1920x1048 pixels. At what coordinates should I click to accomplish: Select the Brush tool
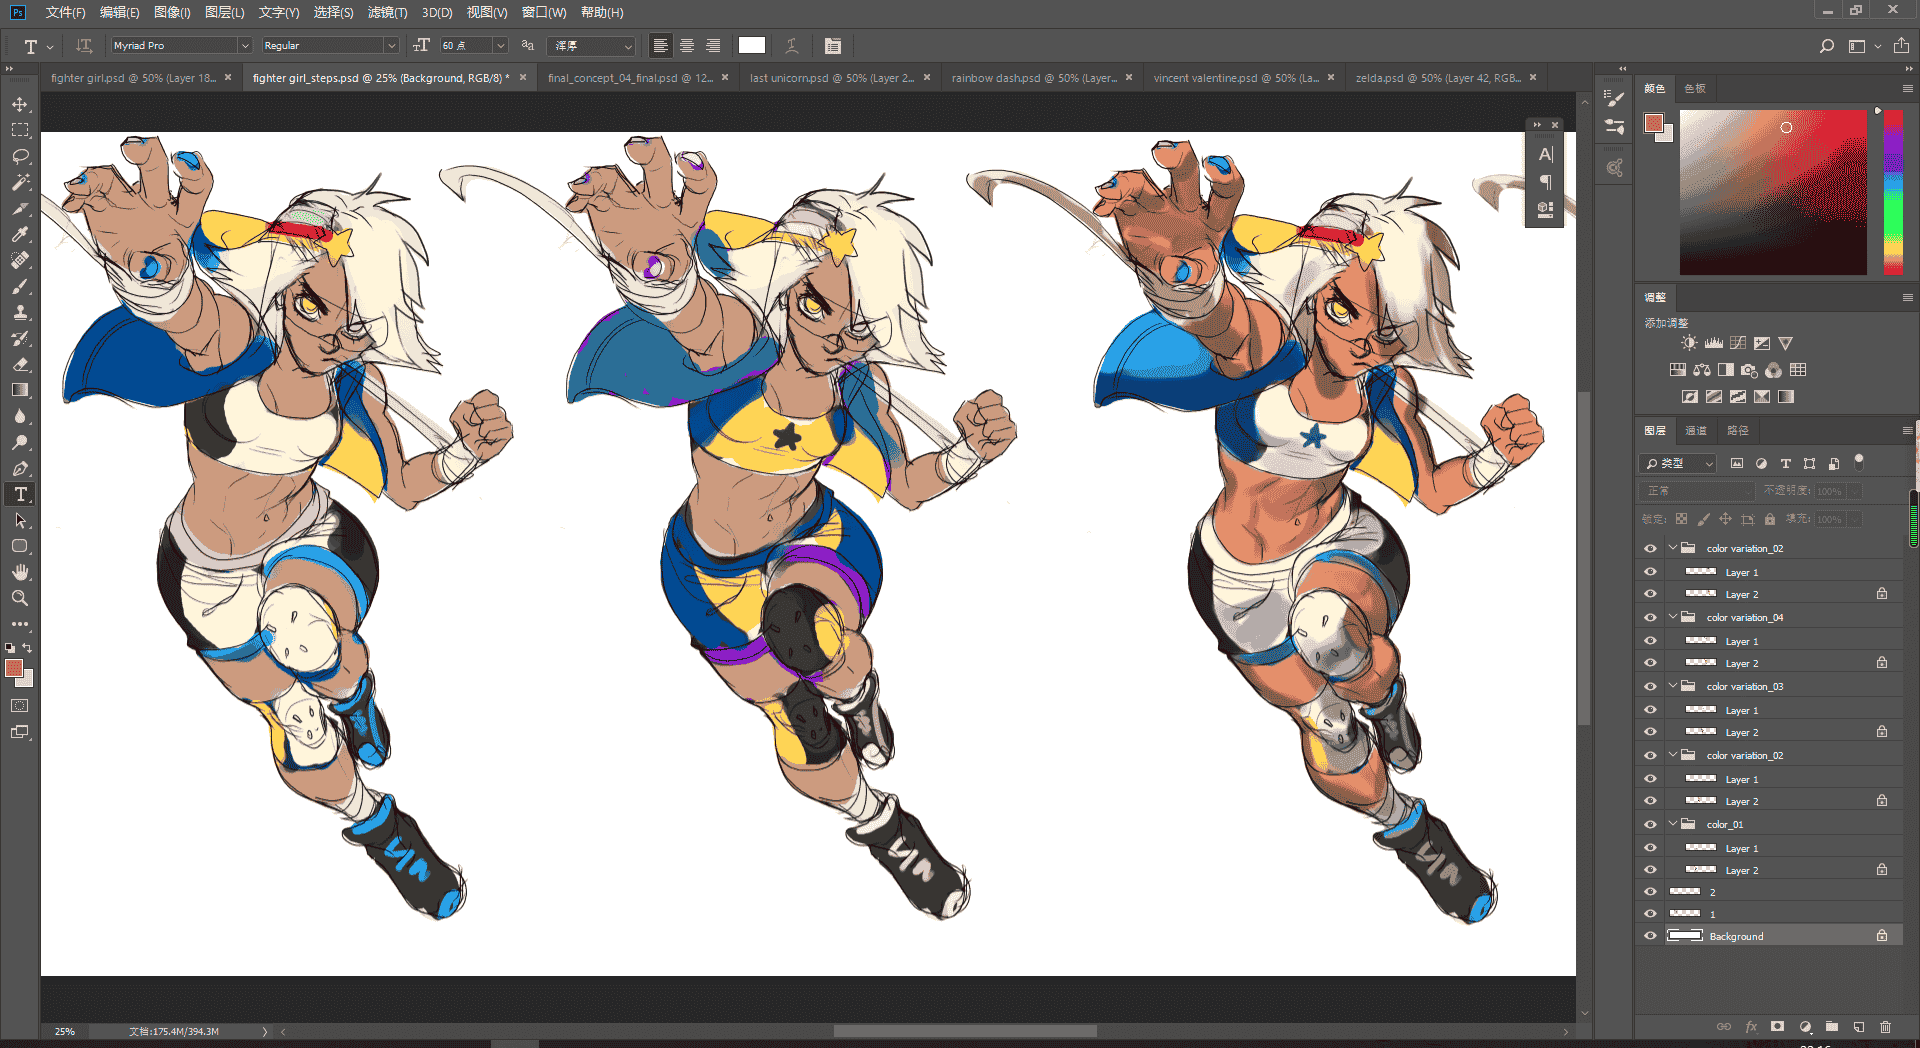[x=20, y=287]
